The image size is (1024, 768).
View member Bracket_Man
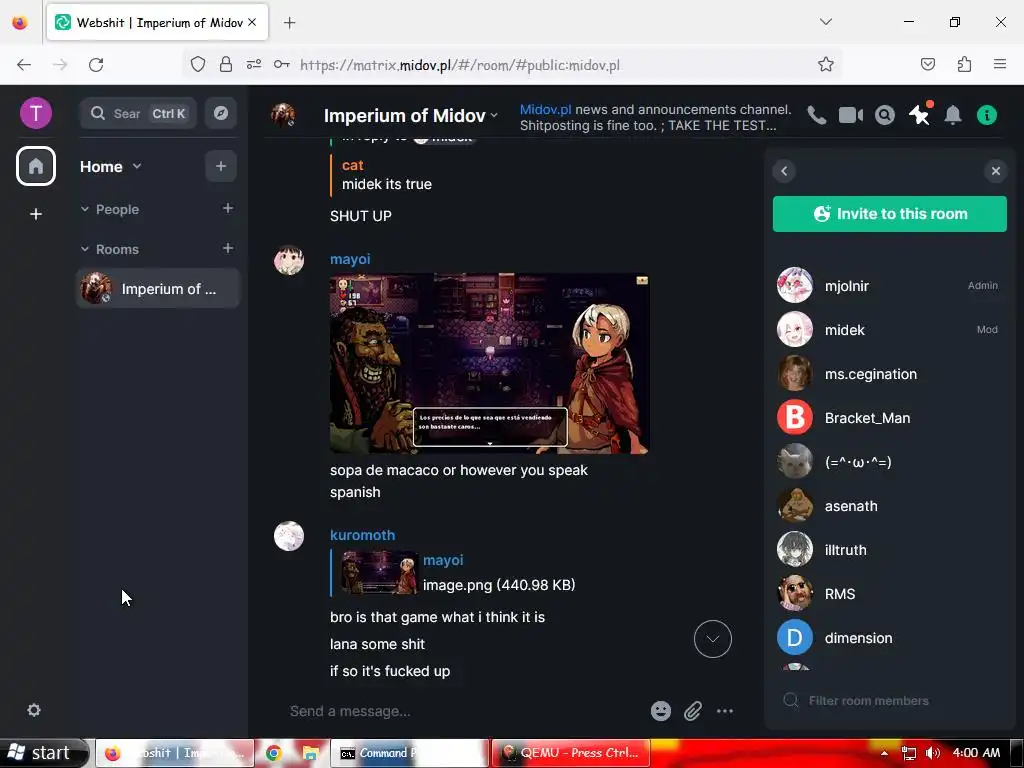(x=889, y=417)
